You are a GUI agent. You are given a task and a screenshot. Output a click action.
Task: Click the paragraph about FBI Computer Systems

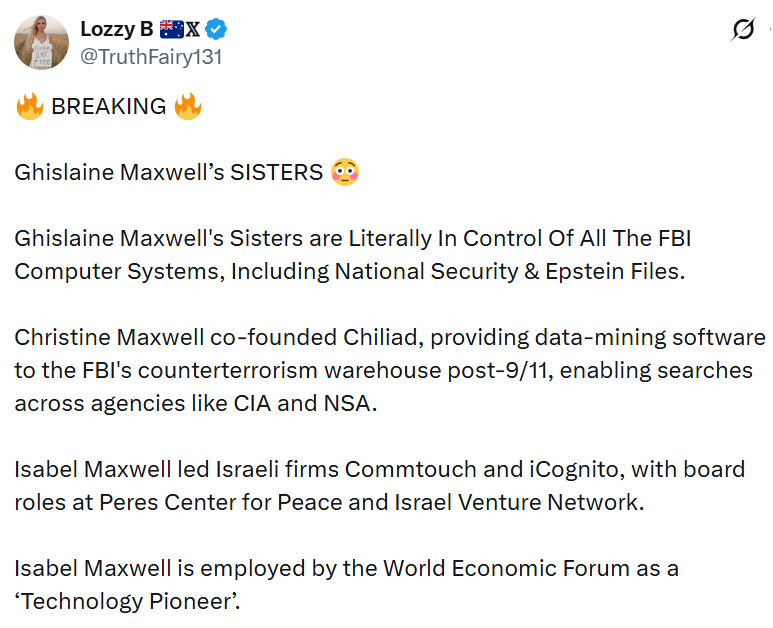pyautogui.click(x=352, y=255)
